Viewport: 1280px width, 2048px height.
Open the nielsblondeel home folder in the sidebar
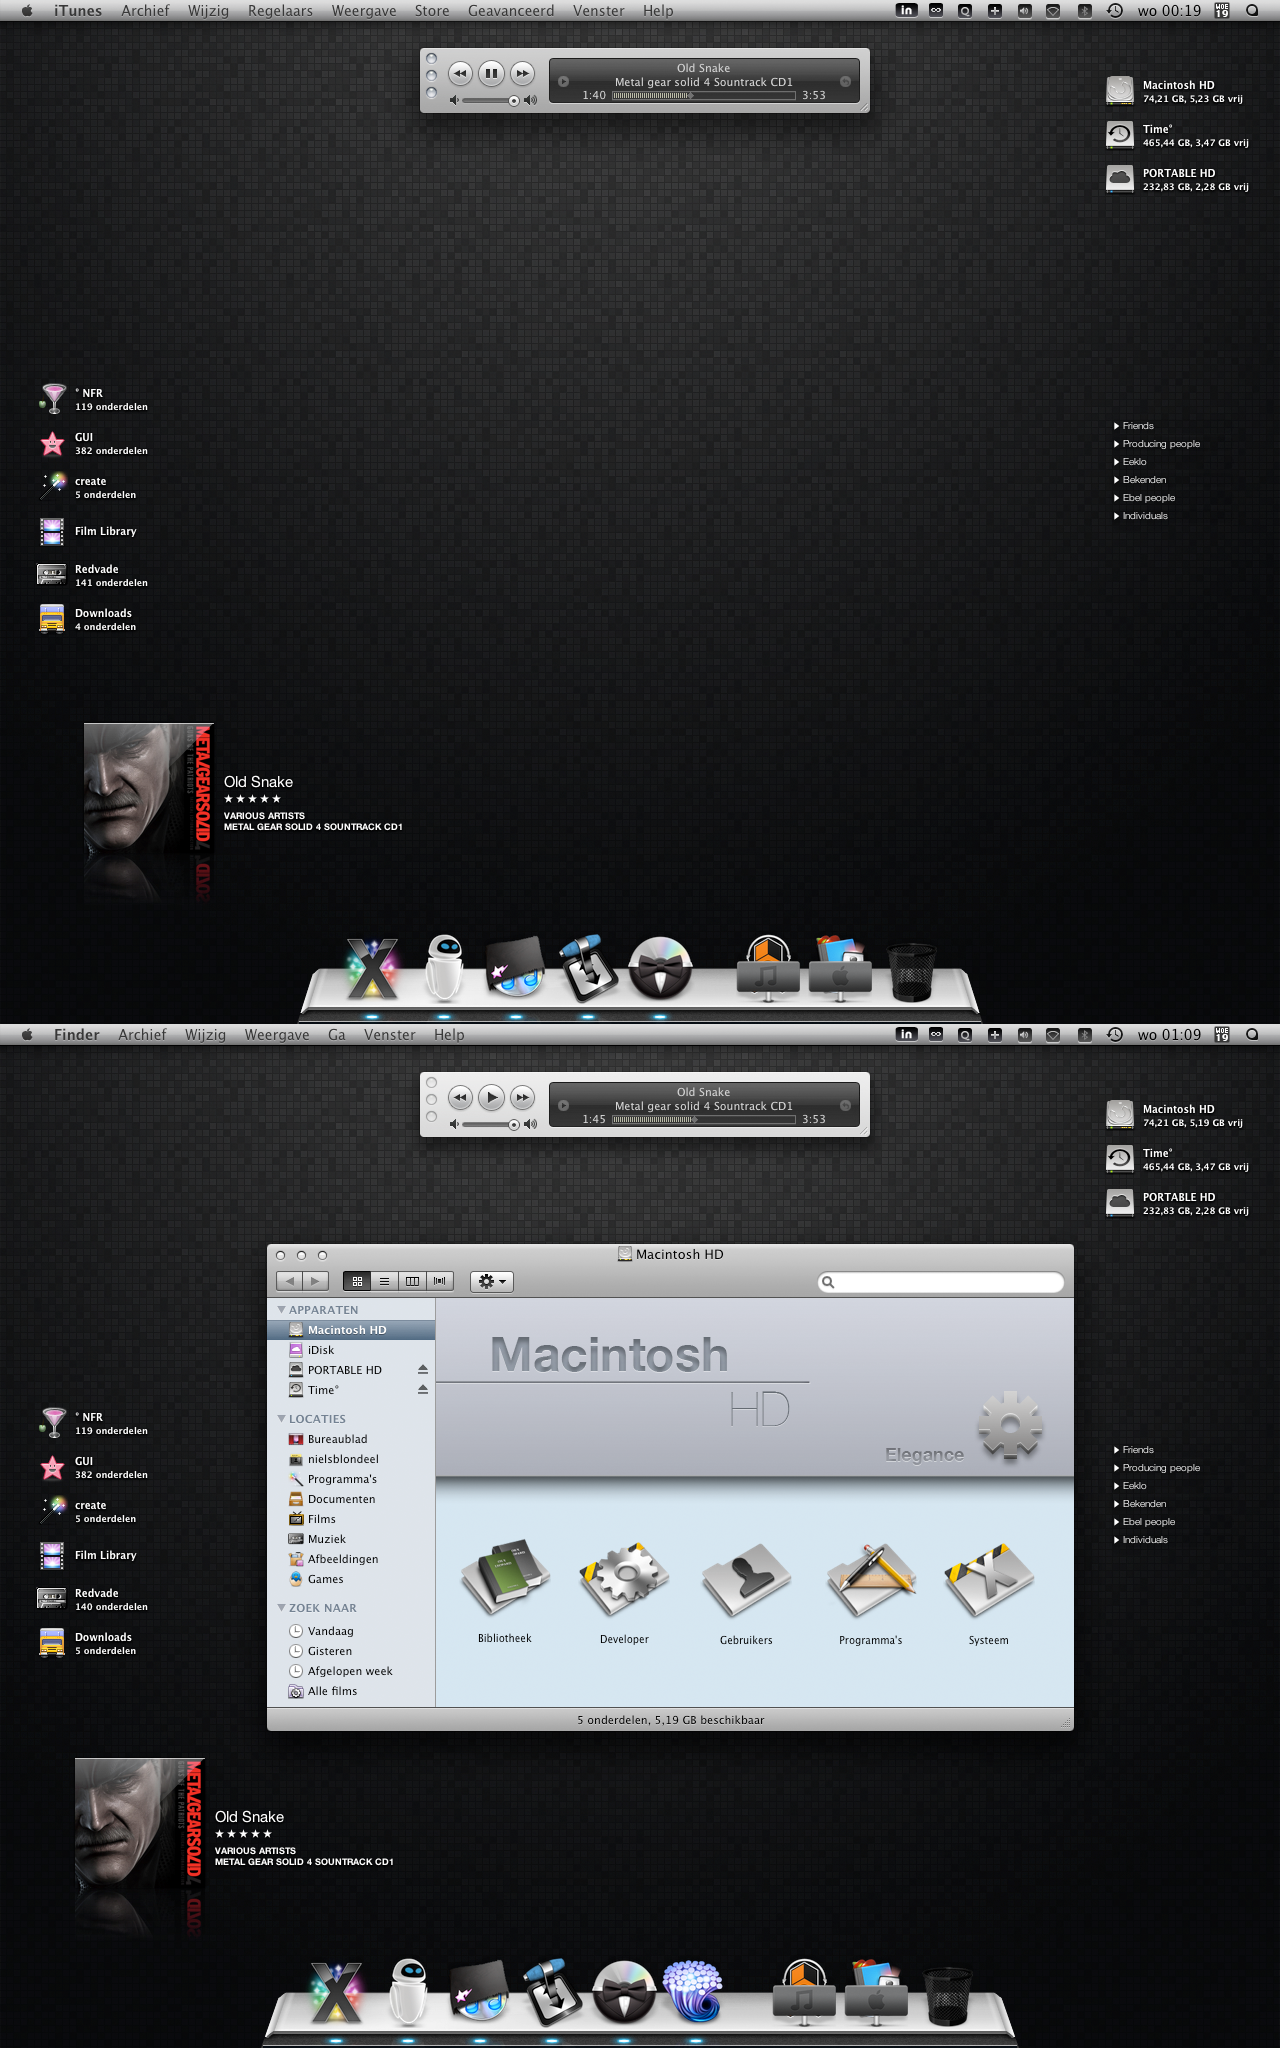tap(351, 1459)
